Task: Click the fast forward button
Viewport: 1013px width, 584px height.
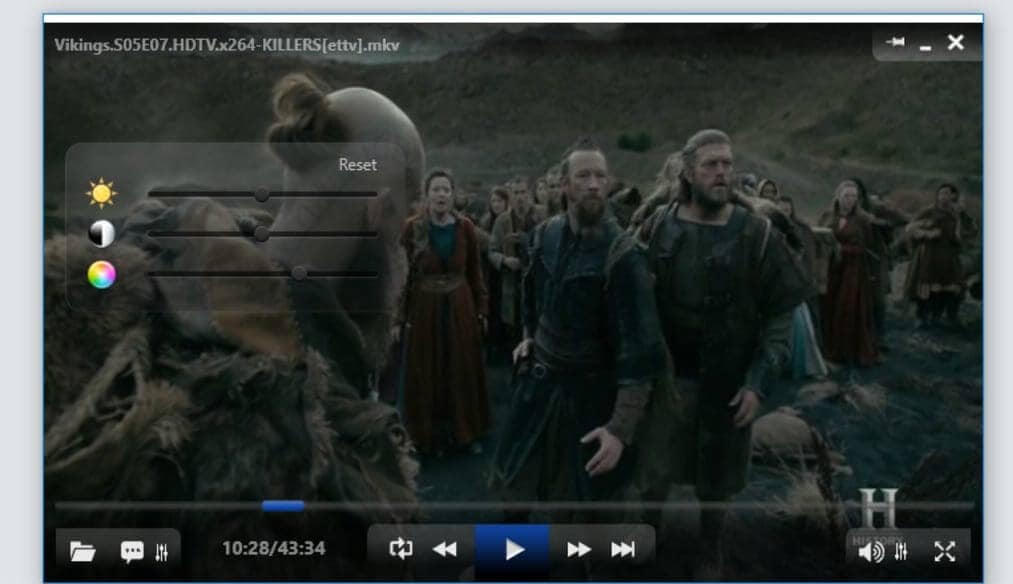Action: coord(578,549)
